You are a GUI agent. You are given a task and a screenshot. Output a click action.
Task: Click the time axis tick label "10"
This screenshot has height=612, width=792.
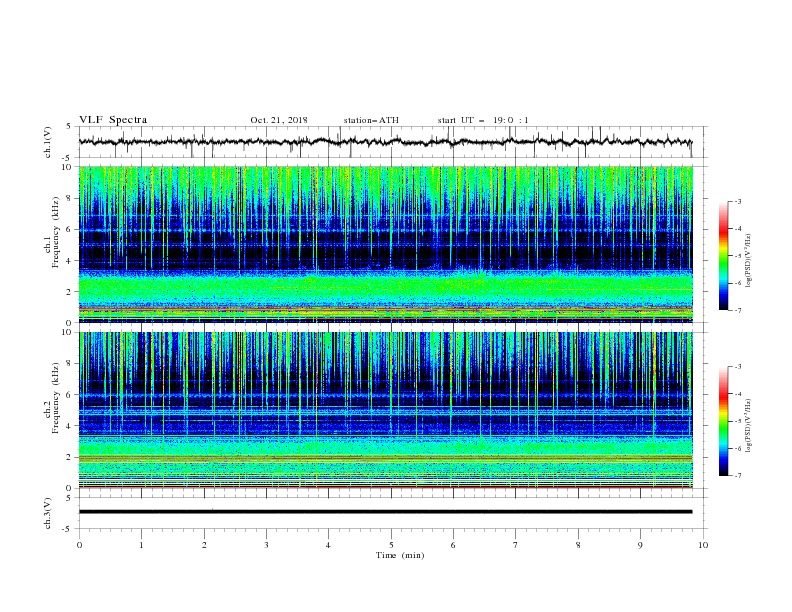tap(703, 545)
